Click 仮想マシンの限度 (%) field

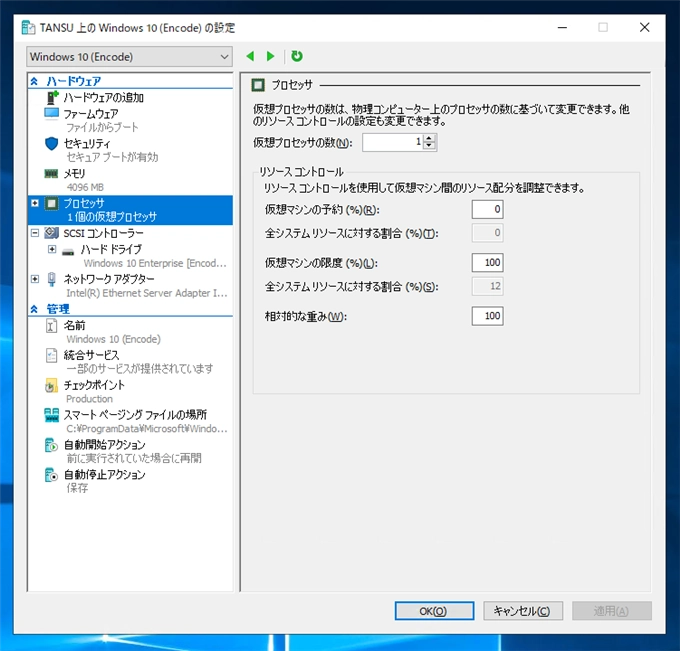point(487,262)
